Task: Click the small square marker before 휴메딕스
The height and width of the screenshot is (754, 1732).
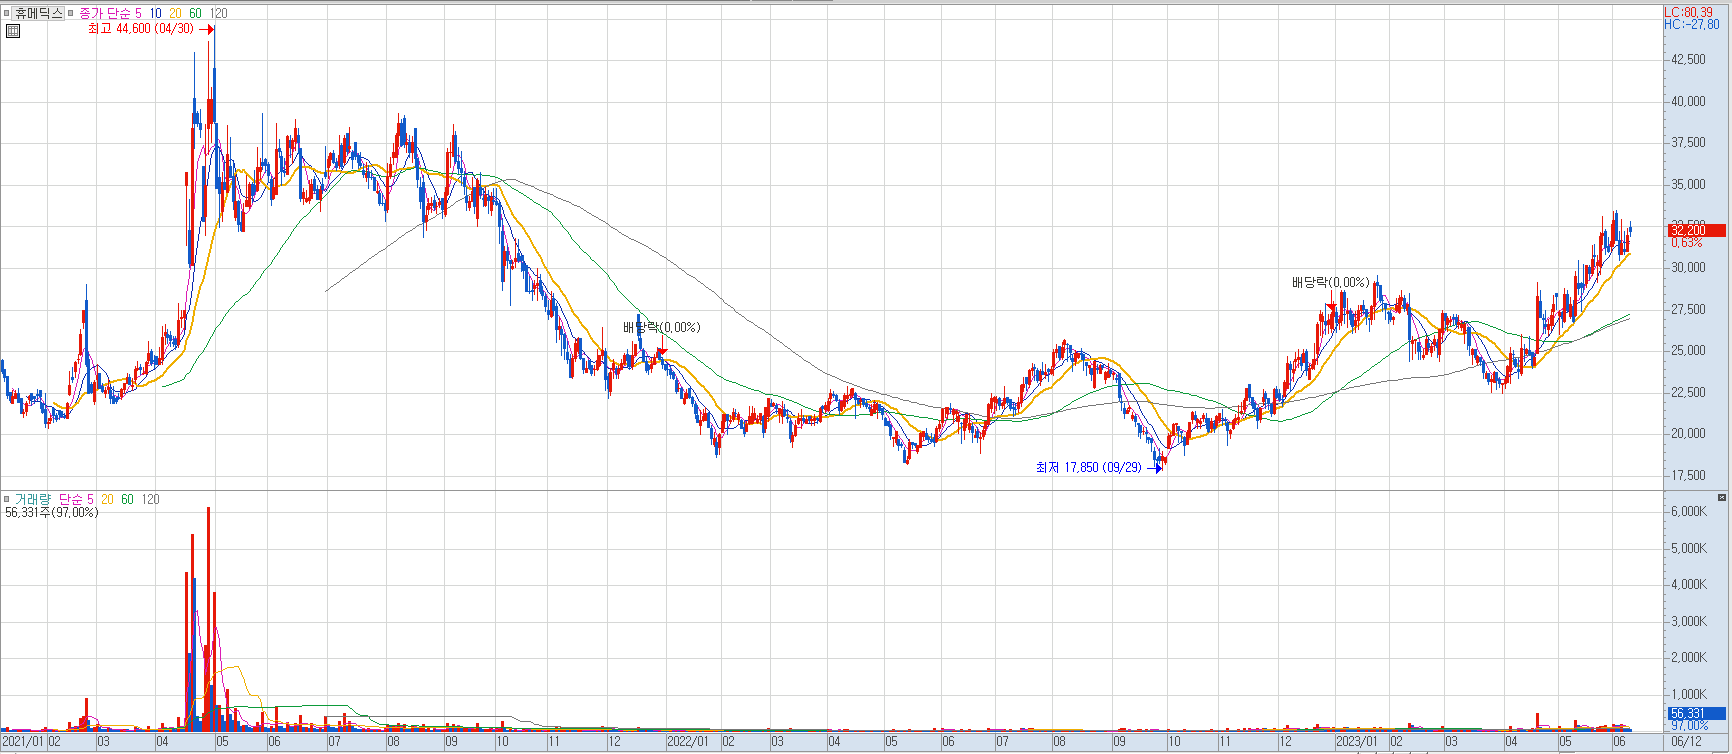Action: (6, 13)
